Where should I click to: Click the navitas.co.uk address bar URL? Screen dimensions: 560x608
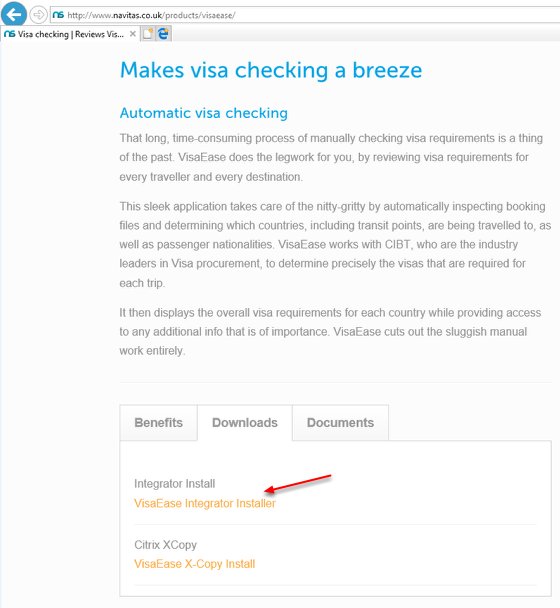pos(151,15)
